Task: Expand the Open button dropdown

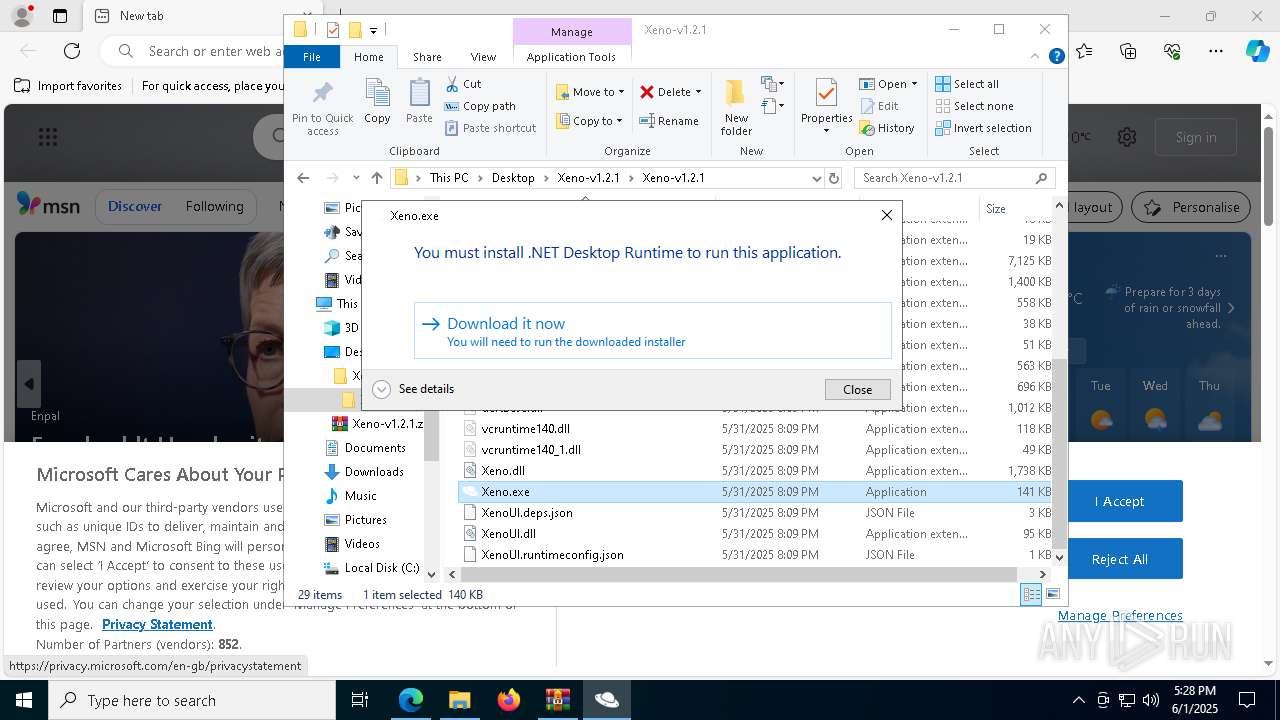Action: point(914,84)
